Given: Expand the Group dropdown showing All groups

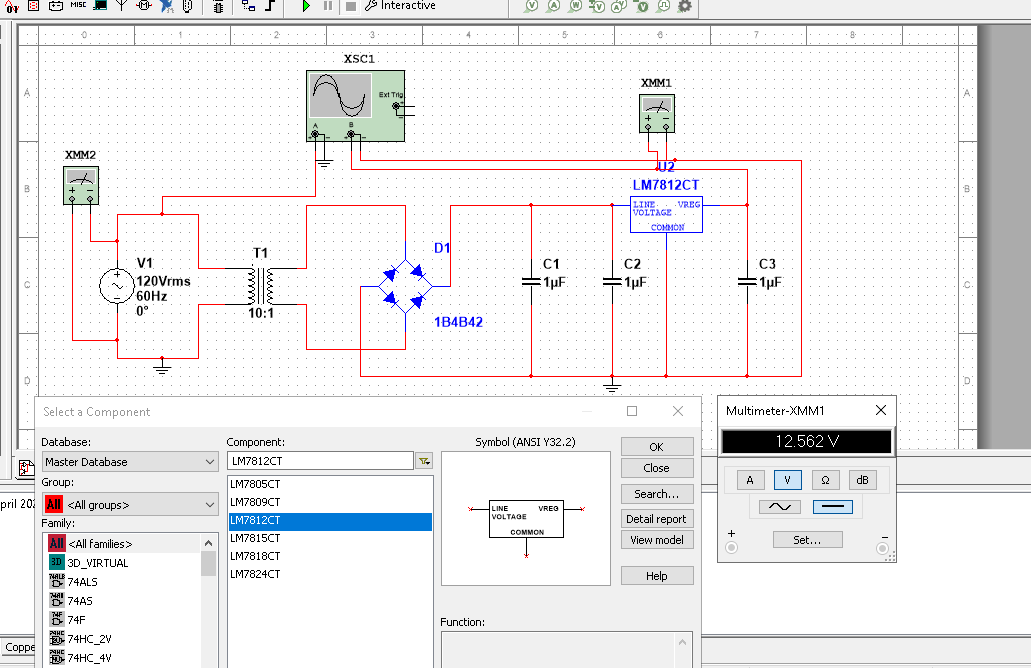Looking at the screenshot, I should (129, 505).
